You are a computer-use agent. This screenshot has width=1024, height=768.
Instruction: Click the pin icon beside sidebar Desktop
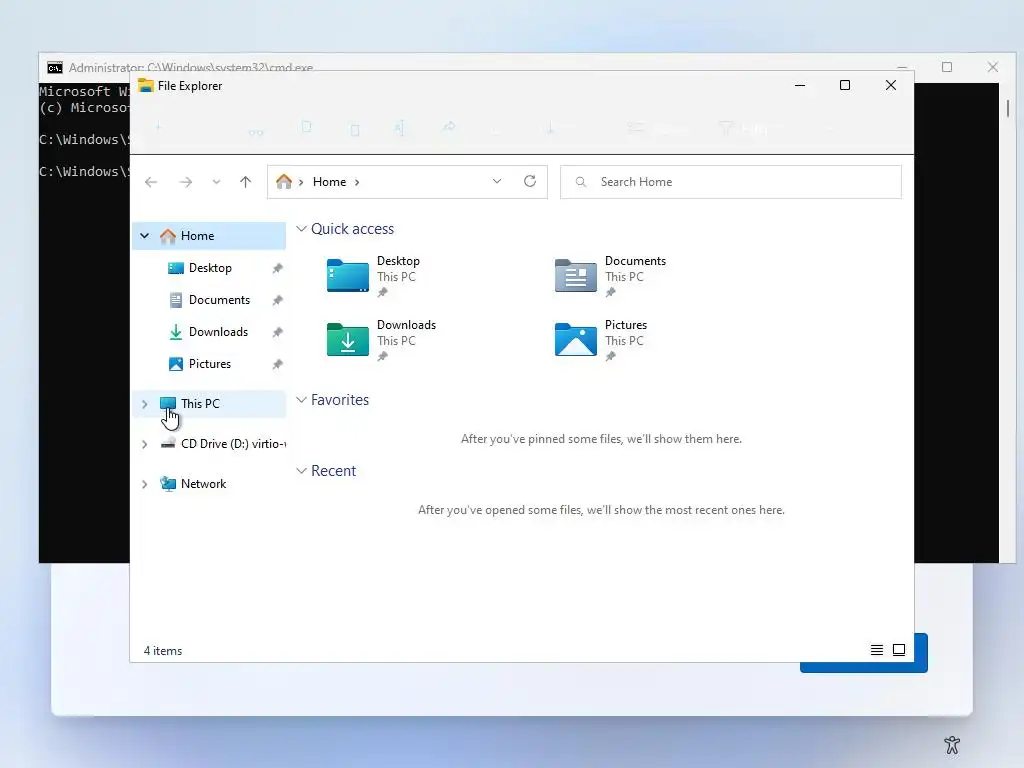(278, 268)
